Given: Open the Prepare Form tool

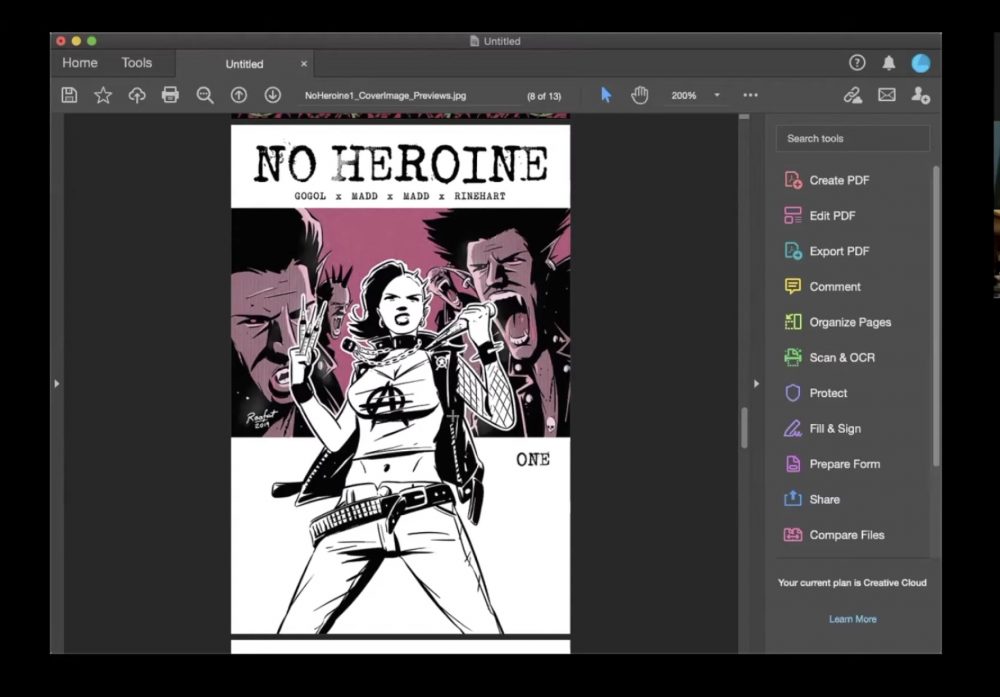Looking at the screenshot, I should 832,464.
